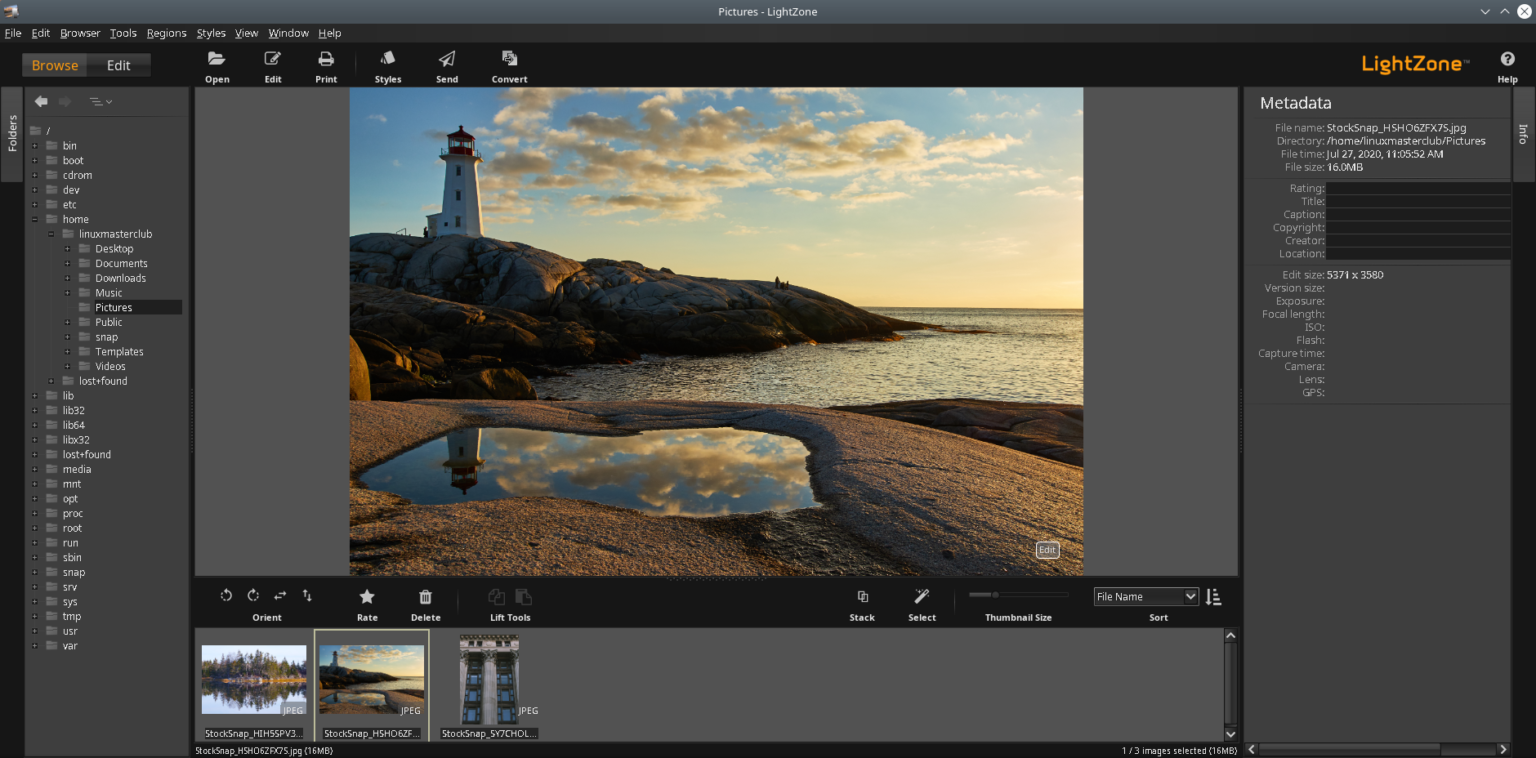Select the root / folder

(x=48, y=131)
